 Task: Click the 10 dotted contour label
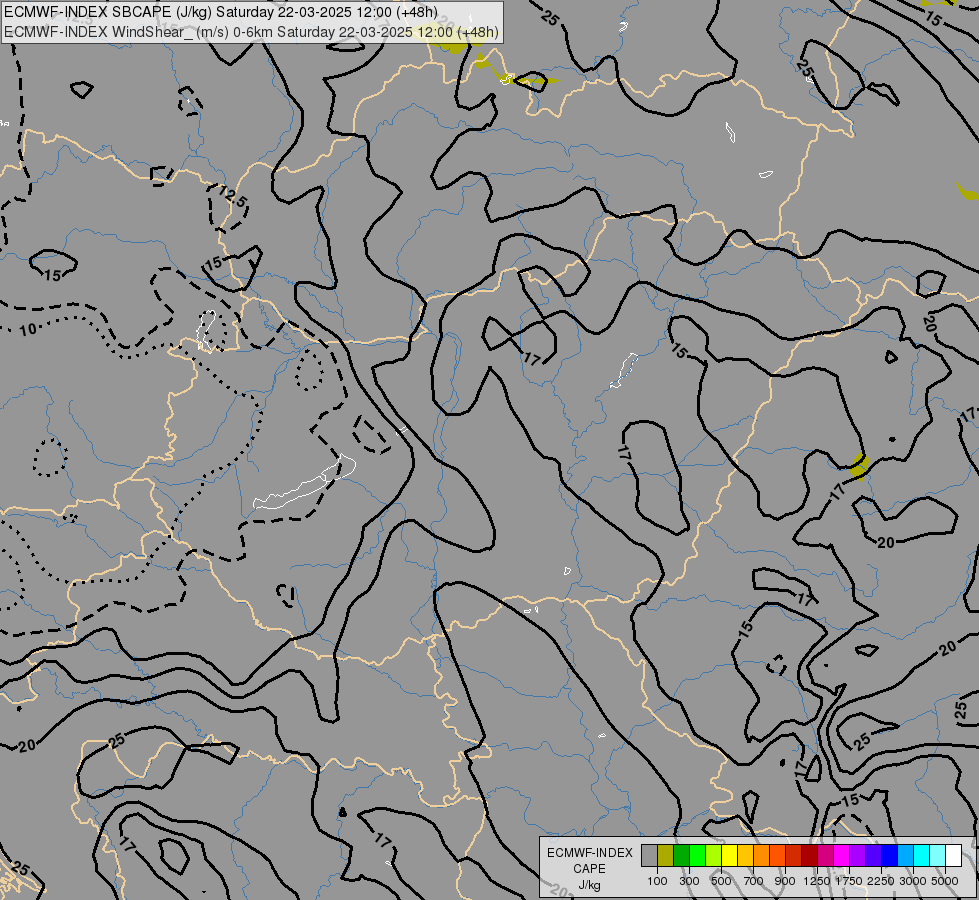[28, 329]
